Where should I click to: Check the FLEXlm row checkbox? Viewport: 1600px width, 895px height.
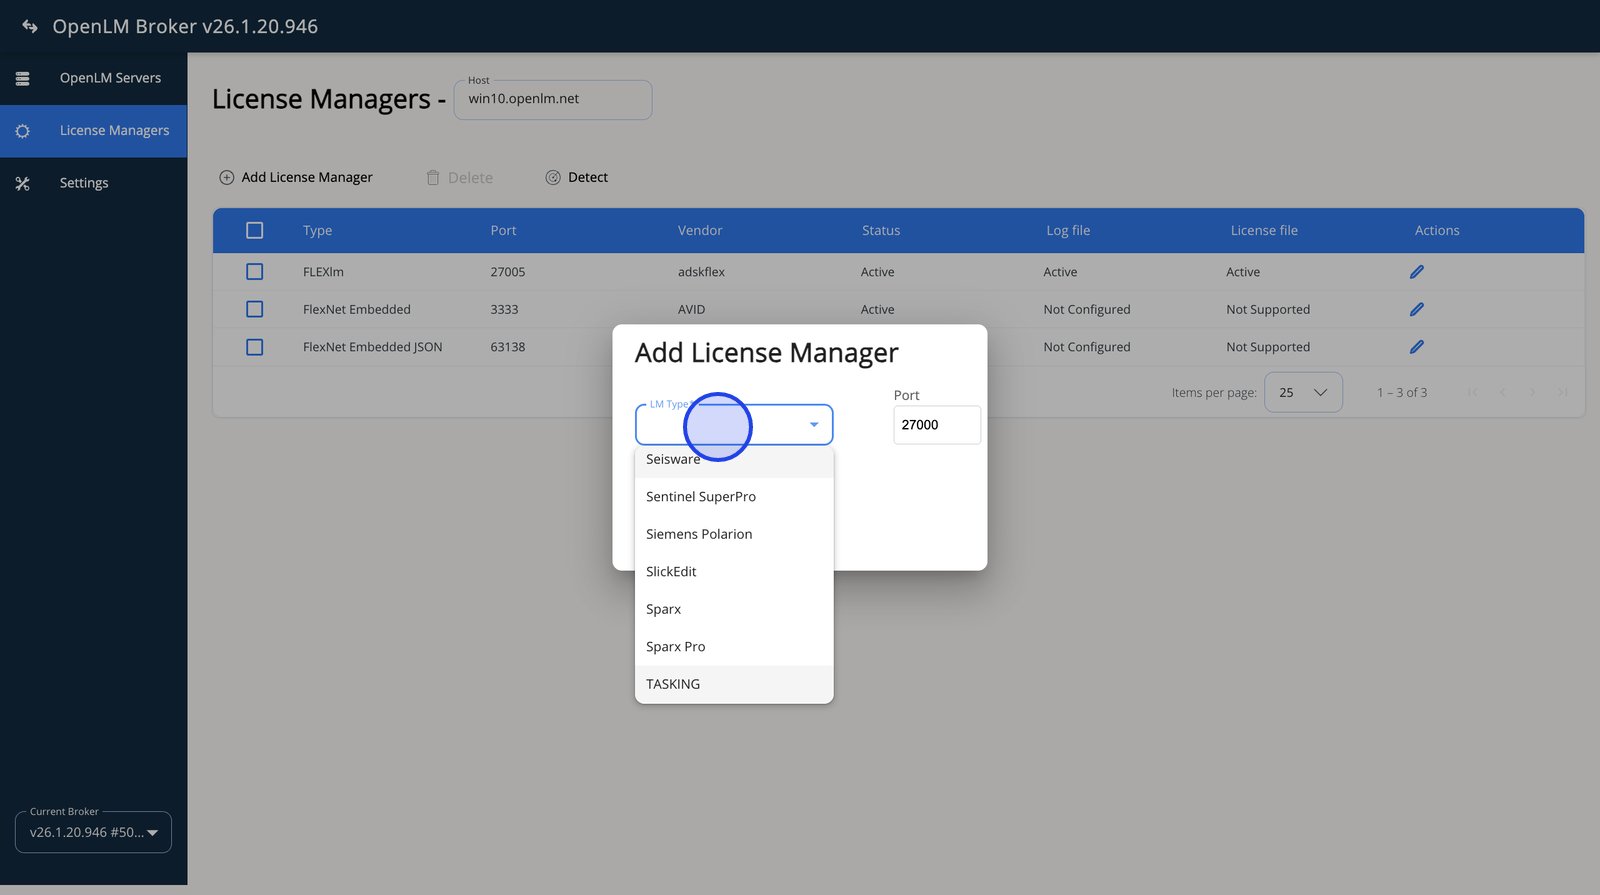click(x=255, y=272)
